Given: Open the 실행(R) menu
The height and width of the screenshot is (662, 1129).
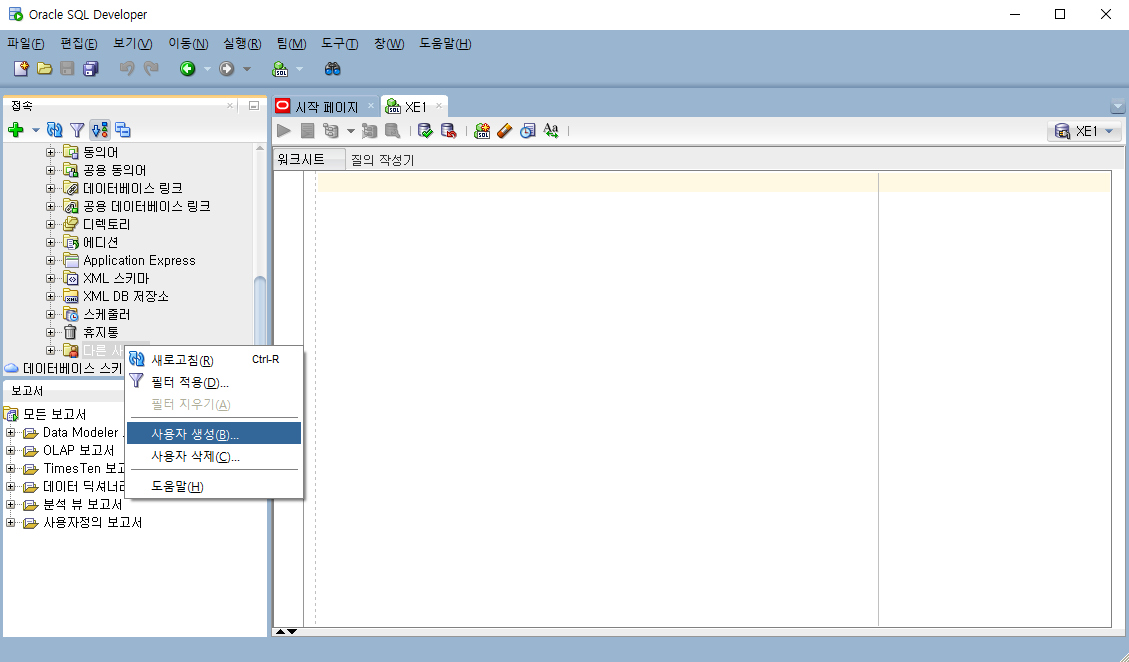Looking at the screenshot, I should 242,44.
